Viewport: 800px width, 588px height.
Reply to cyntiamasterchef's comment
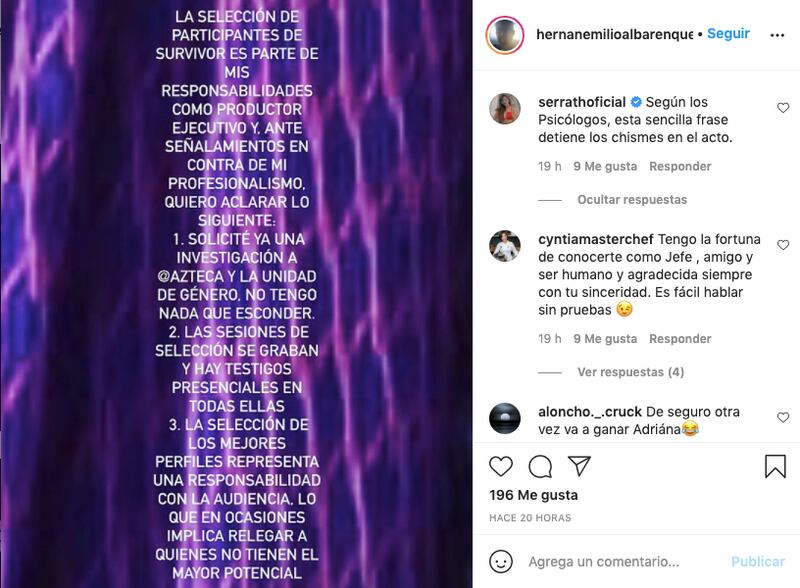click(680, 339)
